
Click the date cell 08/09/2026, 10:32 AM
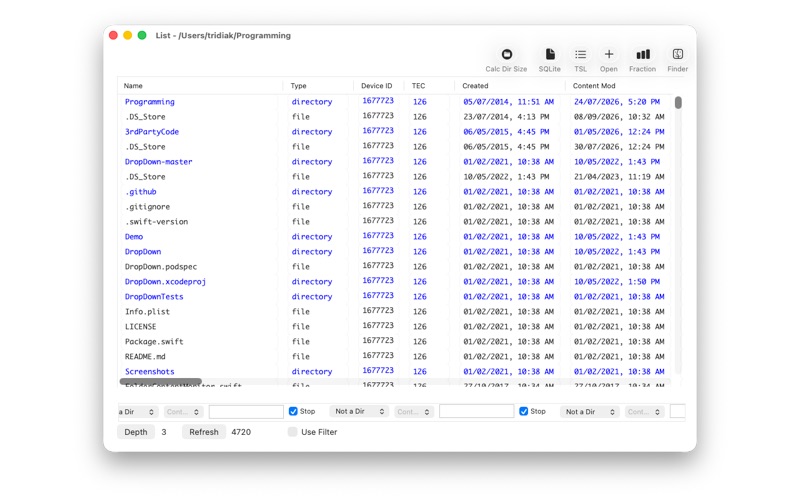pos(619,117)
